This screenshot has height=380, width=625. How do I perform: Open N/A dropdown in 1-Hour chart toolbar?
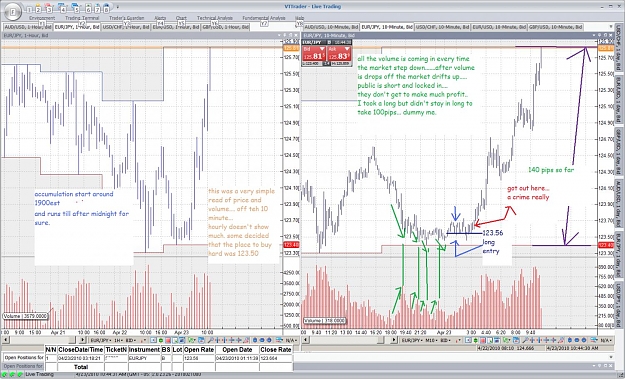pos(292,340)
